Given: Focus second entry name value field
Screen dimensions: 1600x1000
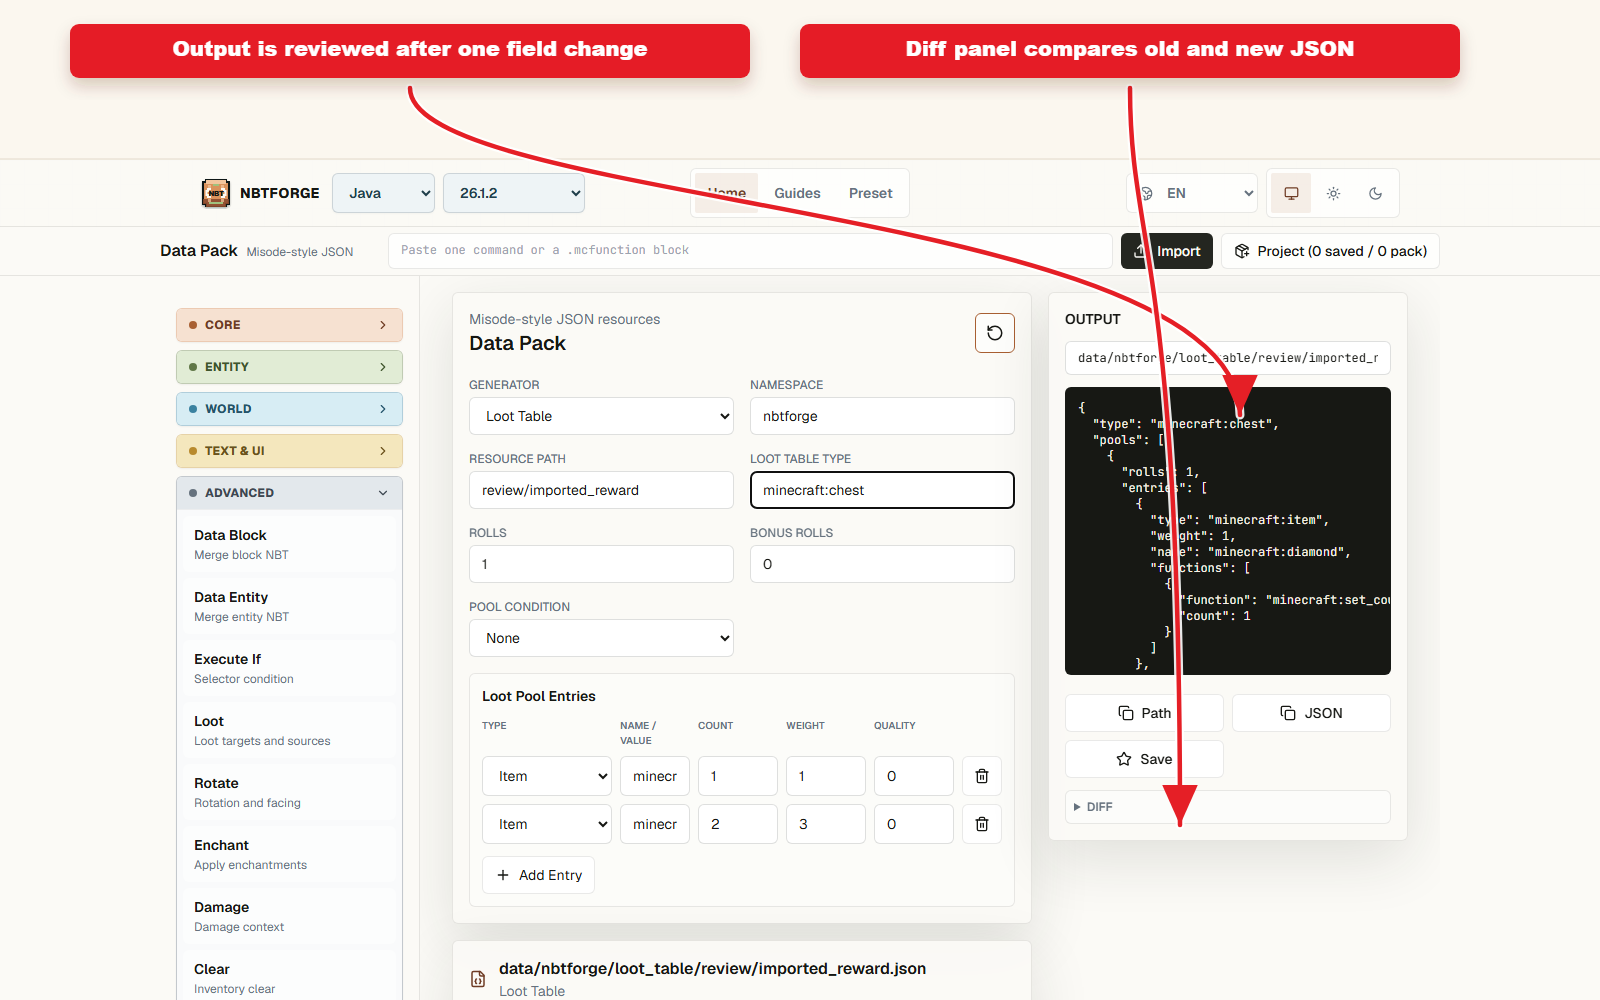Looking at the screenshot, I should tap(655, 824).
